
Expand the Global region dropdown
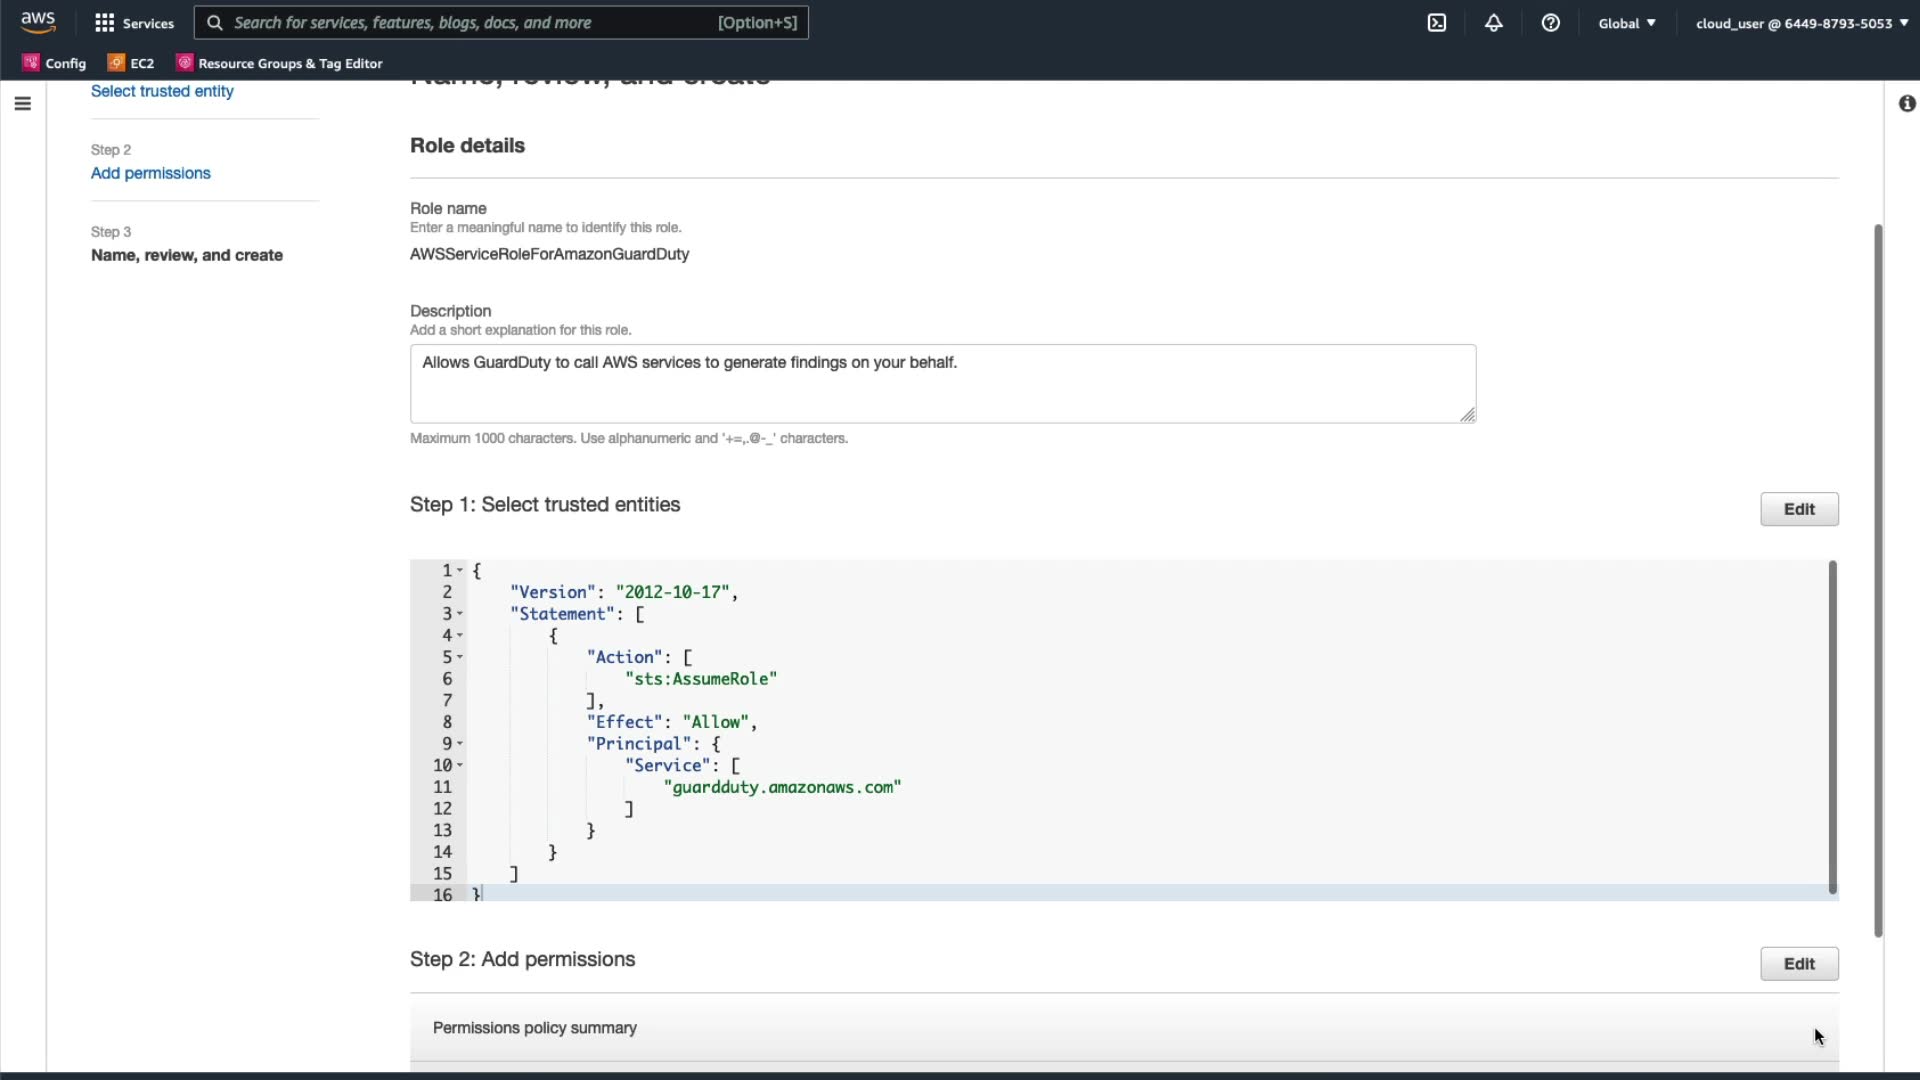pos(1626,23)
